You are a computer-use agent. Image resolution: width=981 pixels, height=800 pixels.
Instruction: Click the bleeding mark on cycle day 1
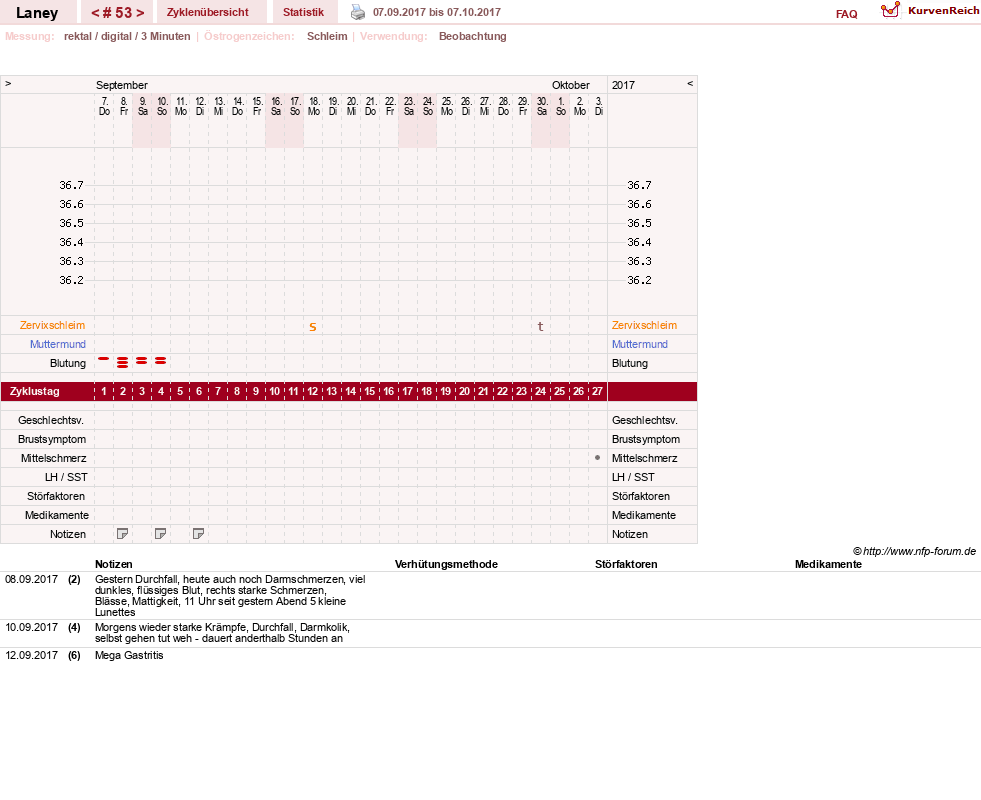[x=104, y=358]
